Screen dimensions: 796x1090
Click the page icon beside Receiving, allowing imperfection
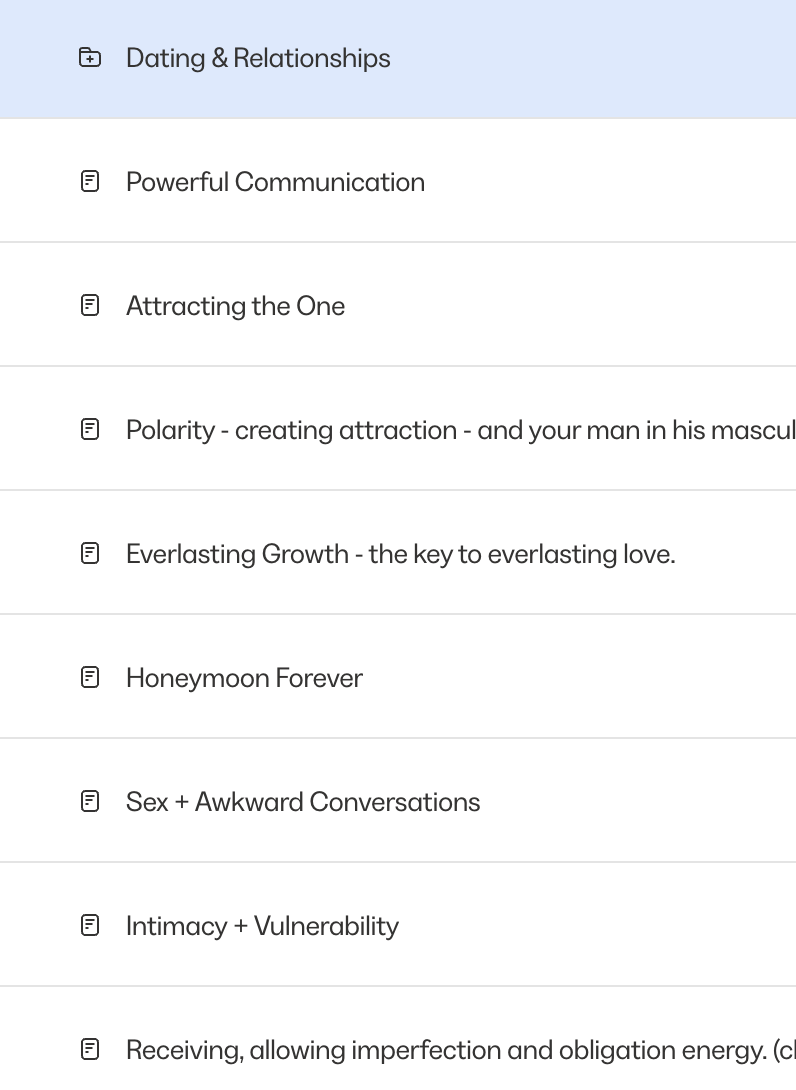(x=90, y=1049)
